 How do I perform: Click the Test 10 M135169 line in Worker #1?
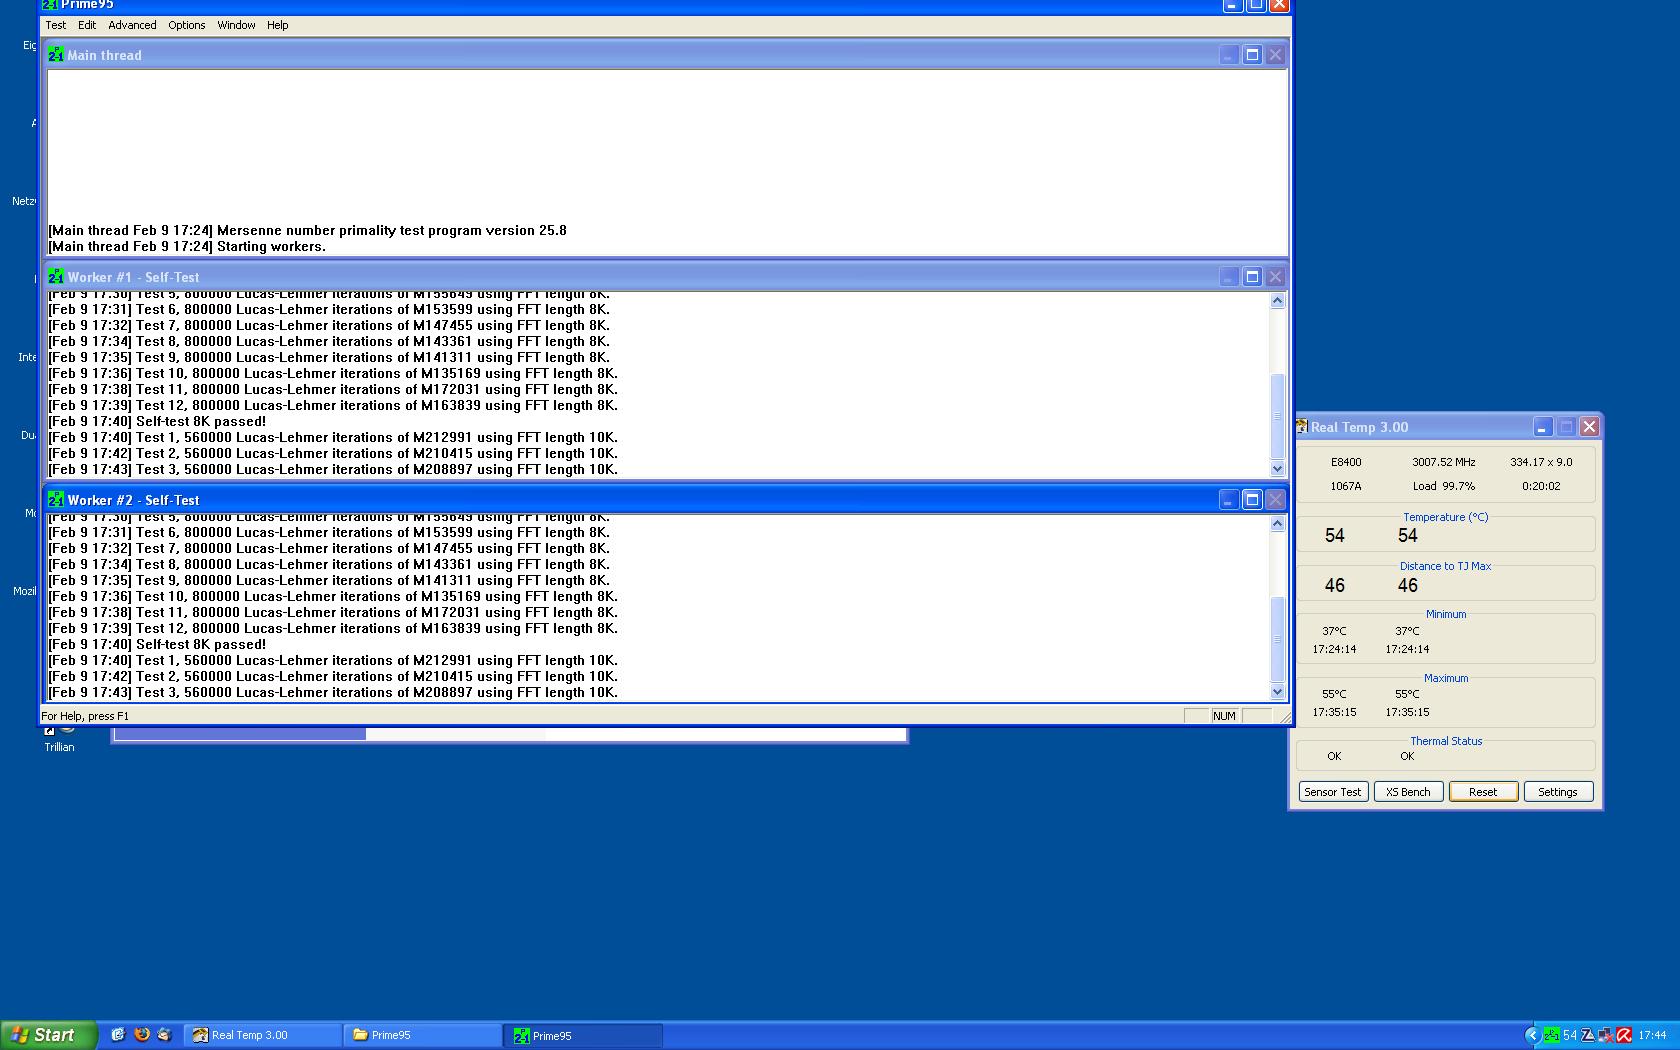pyautogui.click(x=333, y=373)
